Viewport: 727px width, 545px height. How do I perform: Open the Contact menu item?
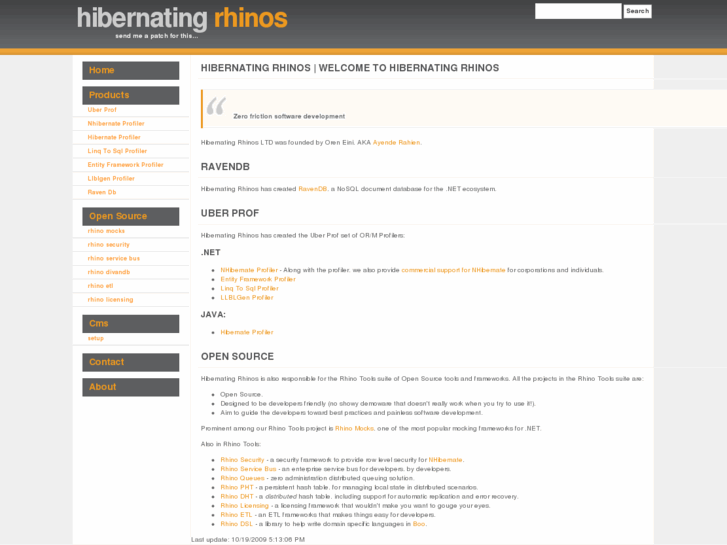(131, 362)
